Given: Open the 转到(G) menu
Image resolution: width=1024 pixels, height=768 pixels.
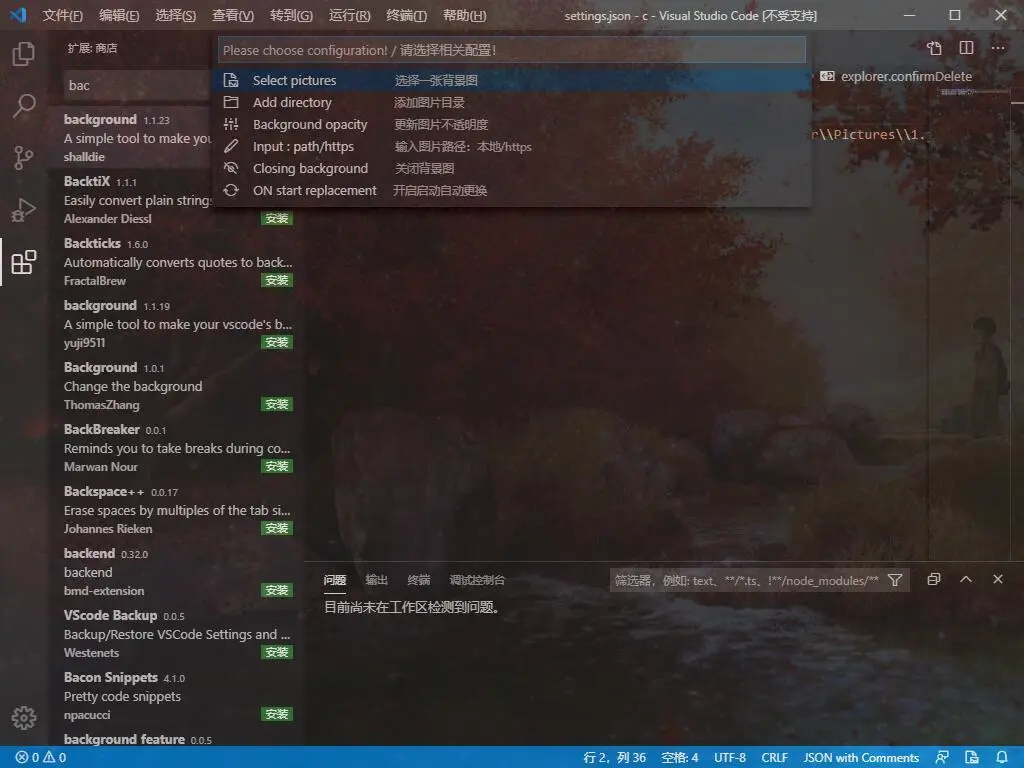Looking at the screenshot, I should [291, 15].
